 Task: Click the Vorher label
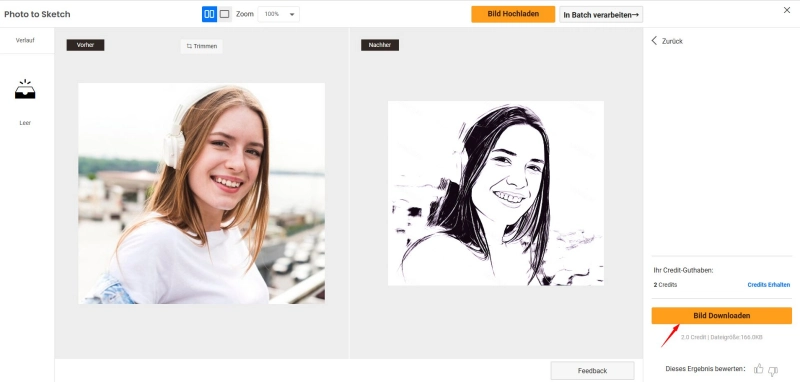click(85, 45)
